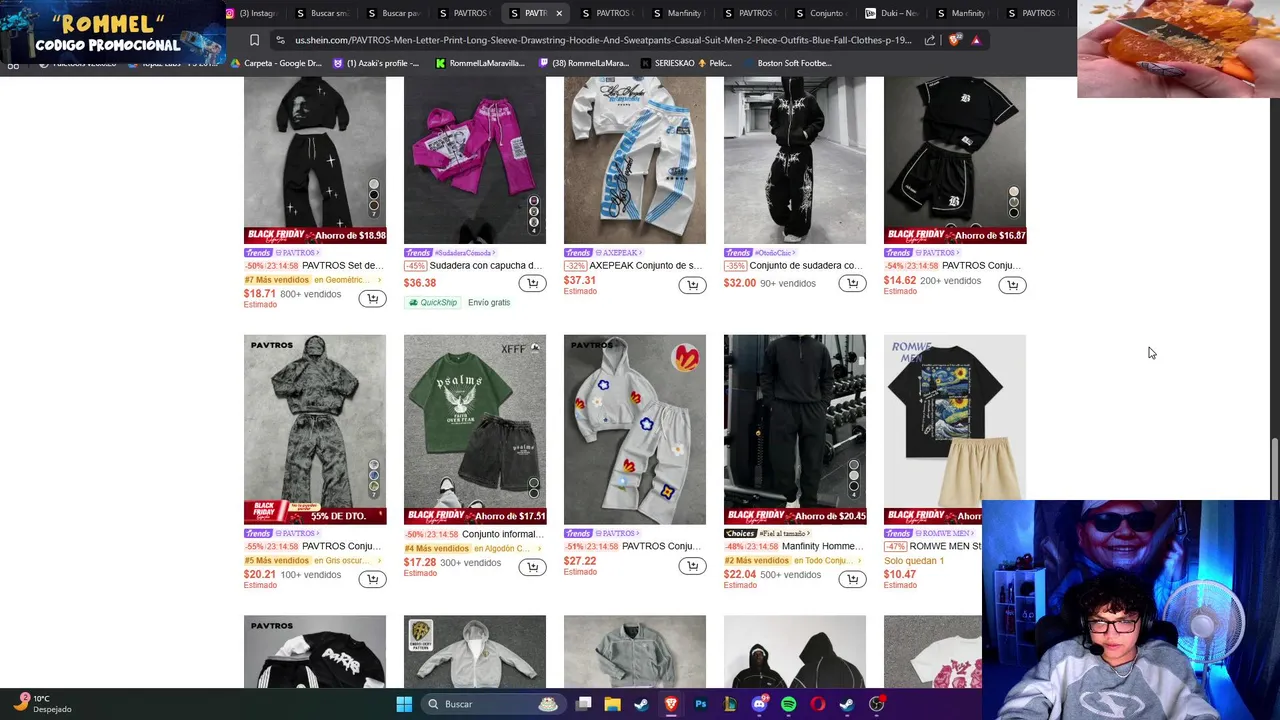Click the page vertical scrollbar thumb
Image resolution: width=1280 pixels, height=720 pixels.
tap(1274, 469)
